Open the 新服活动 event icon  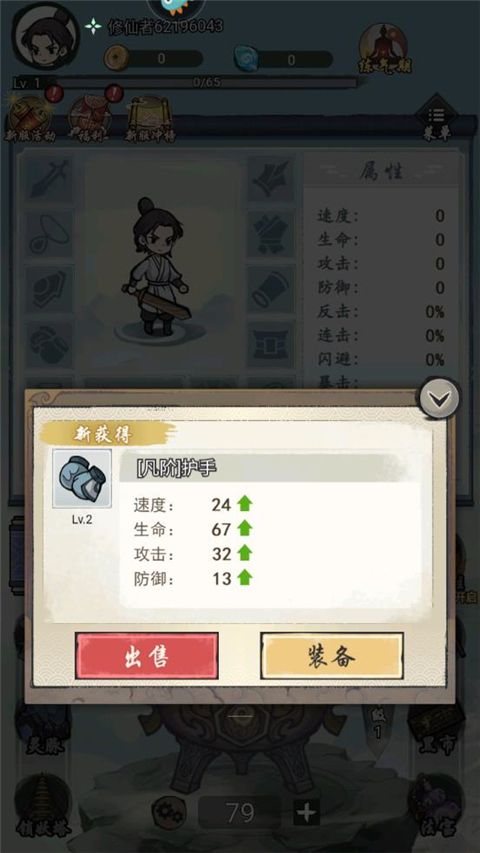[x=29, y=120]
